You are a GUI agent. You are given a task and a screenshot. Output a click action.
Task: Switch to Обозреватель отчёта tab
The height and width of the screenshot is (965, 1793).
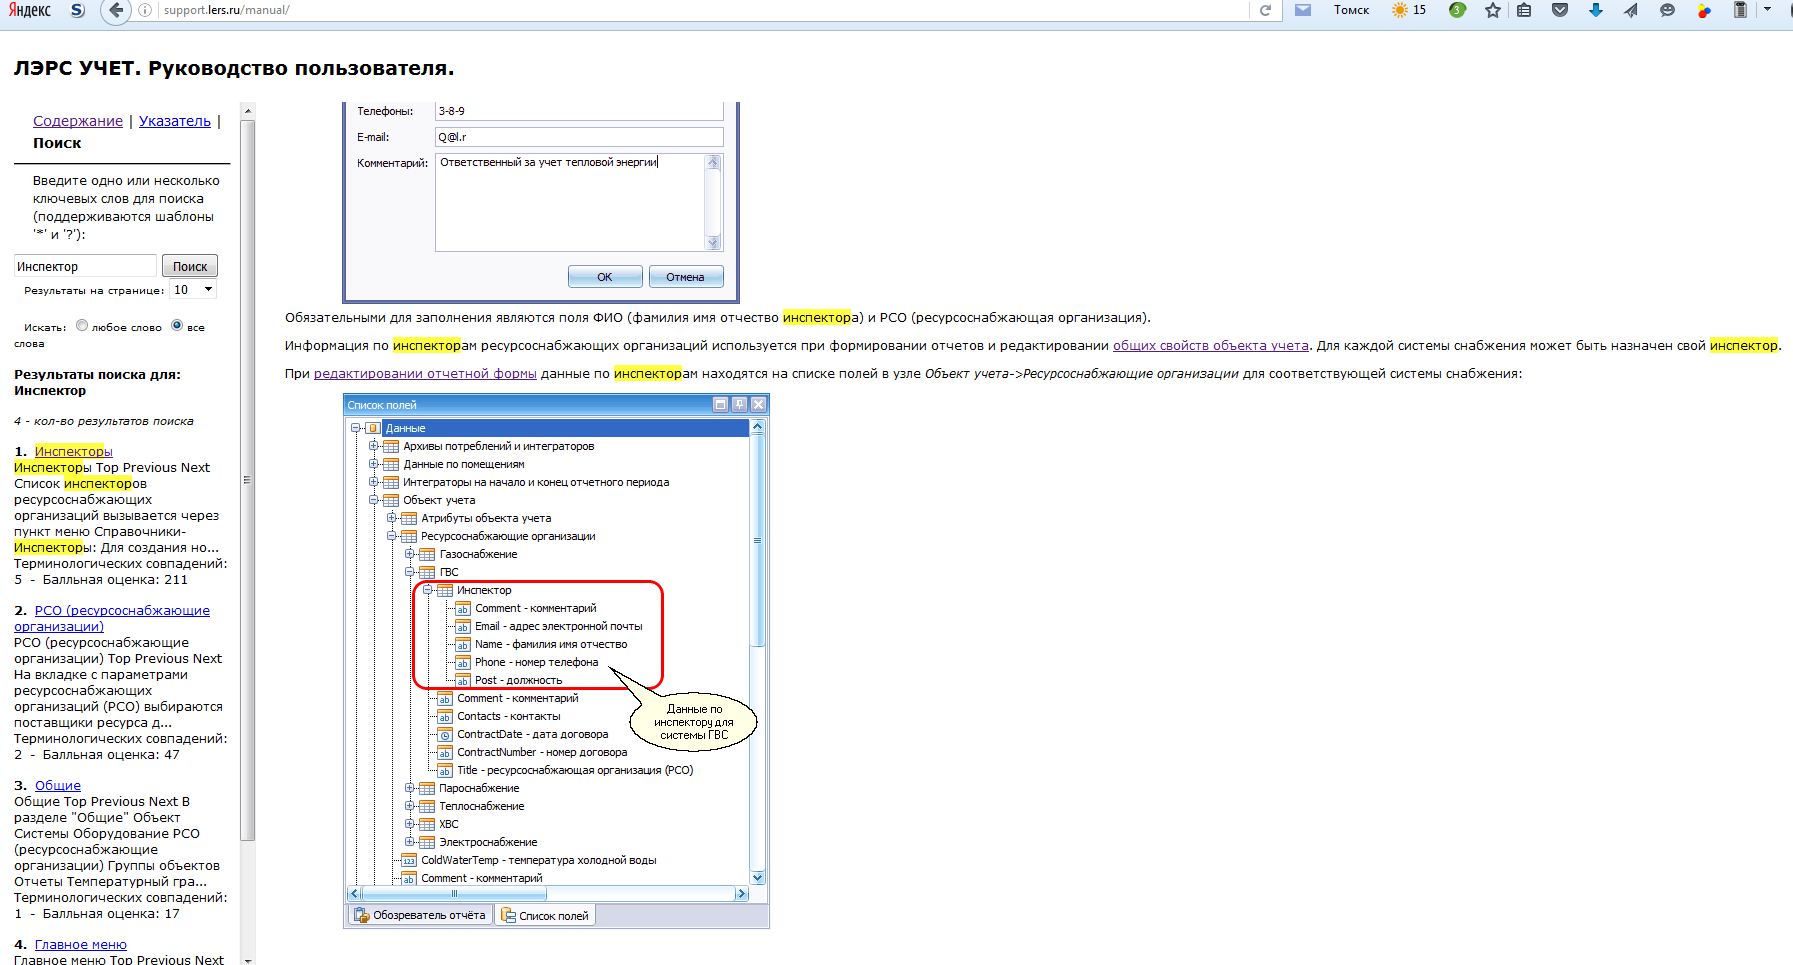(420, 915)
